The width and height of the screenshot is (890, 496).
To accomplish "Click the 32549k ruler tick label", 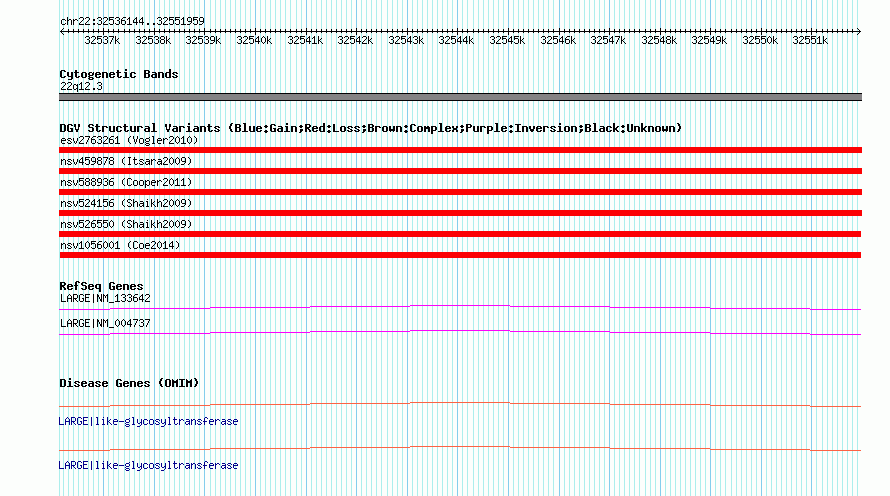I will 709,40.
